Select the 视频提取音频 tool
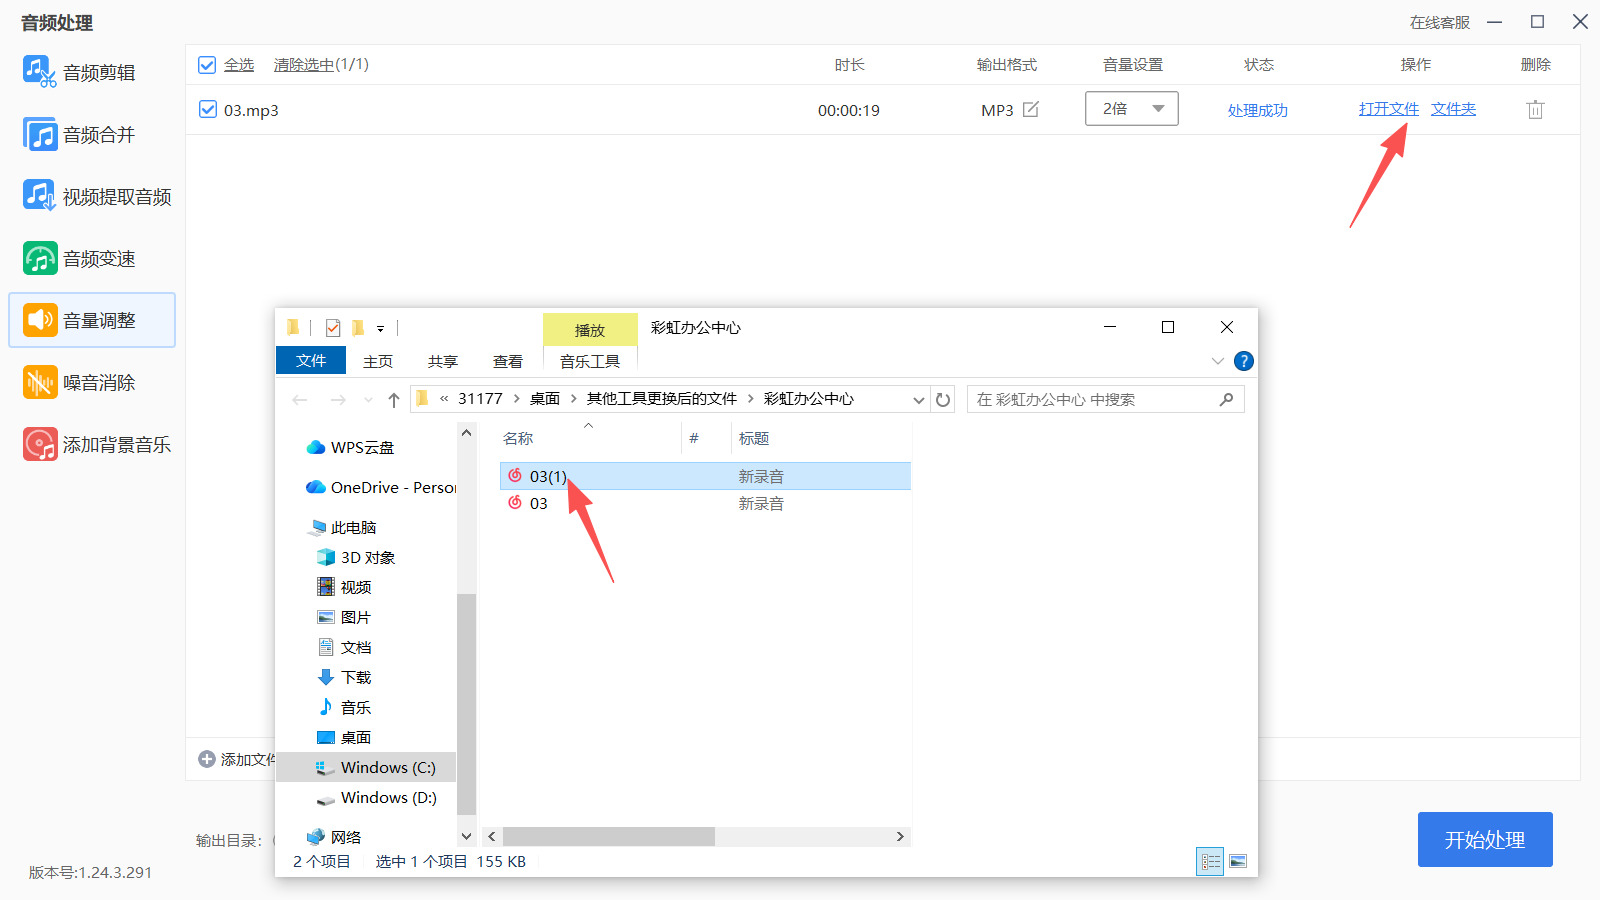 pos(98,195)
